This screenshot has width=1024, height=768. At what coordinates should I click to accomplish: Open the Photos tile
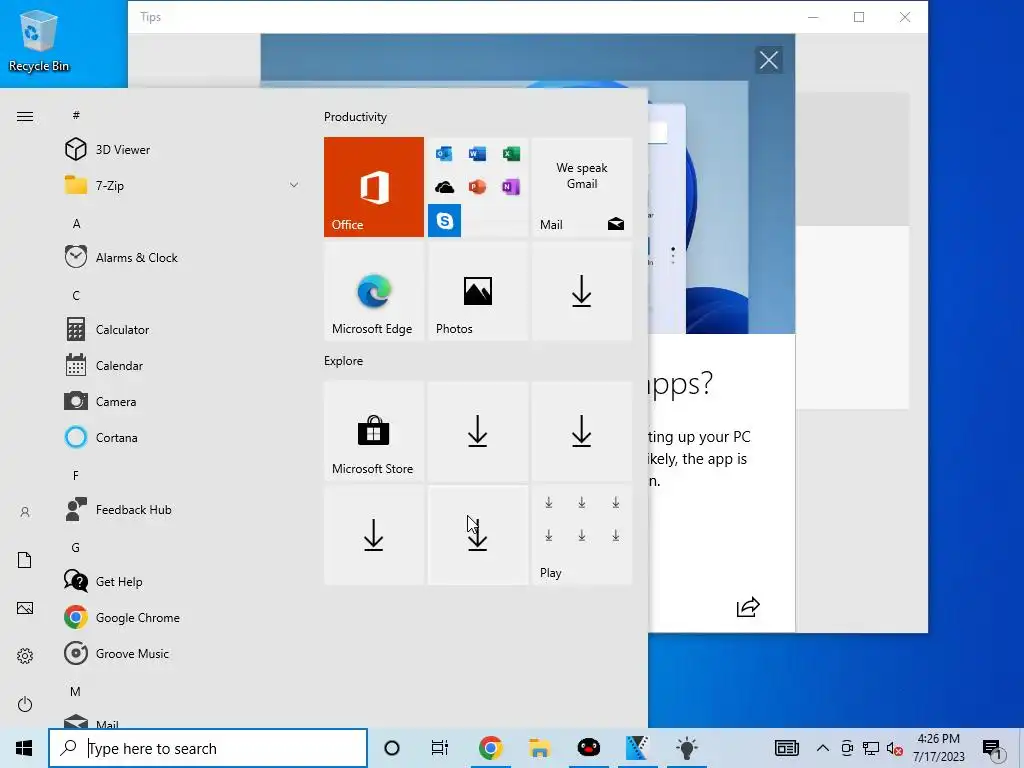[x=477, y=291]
